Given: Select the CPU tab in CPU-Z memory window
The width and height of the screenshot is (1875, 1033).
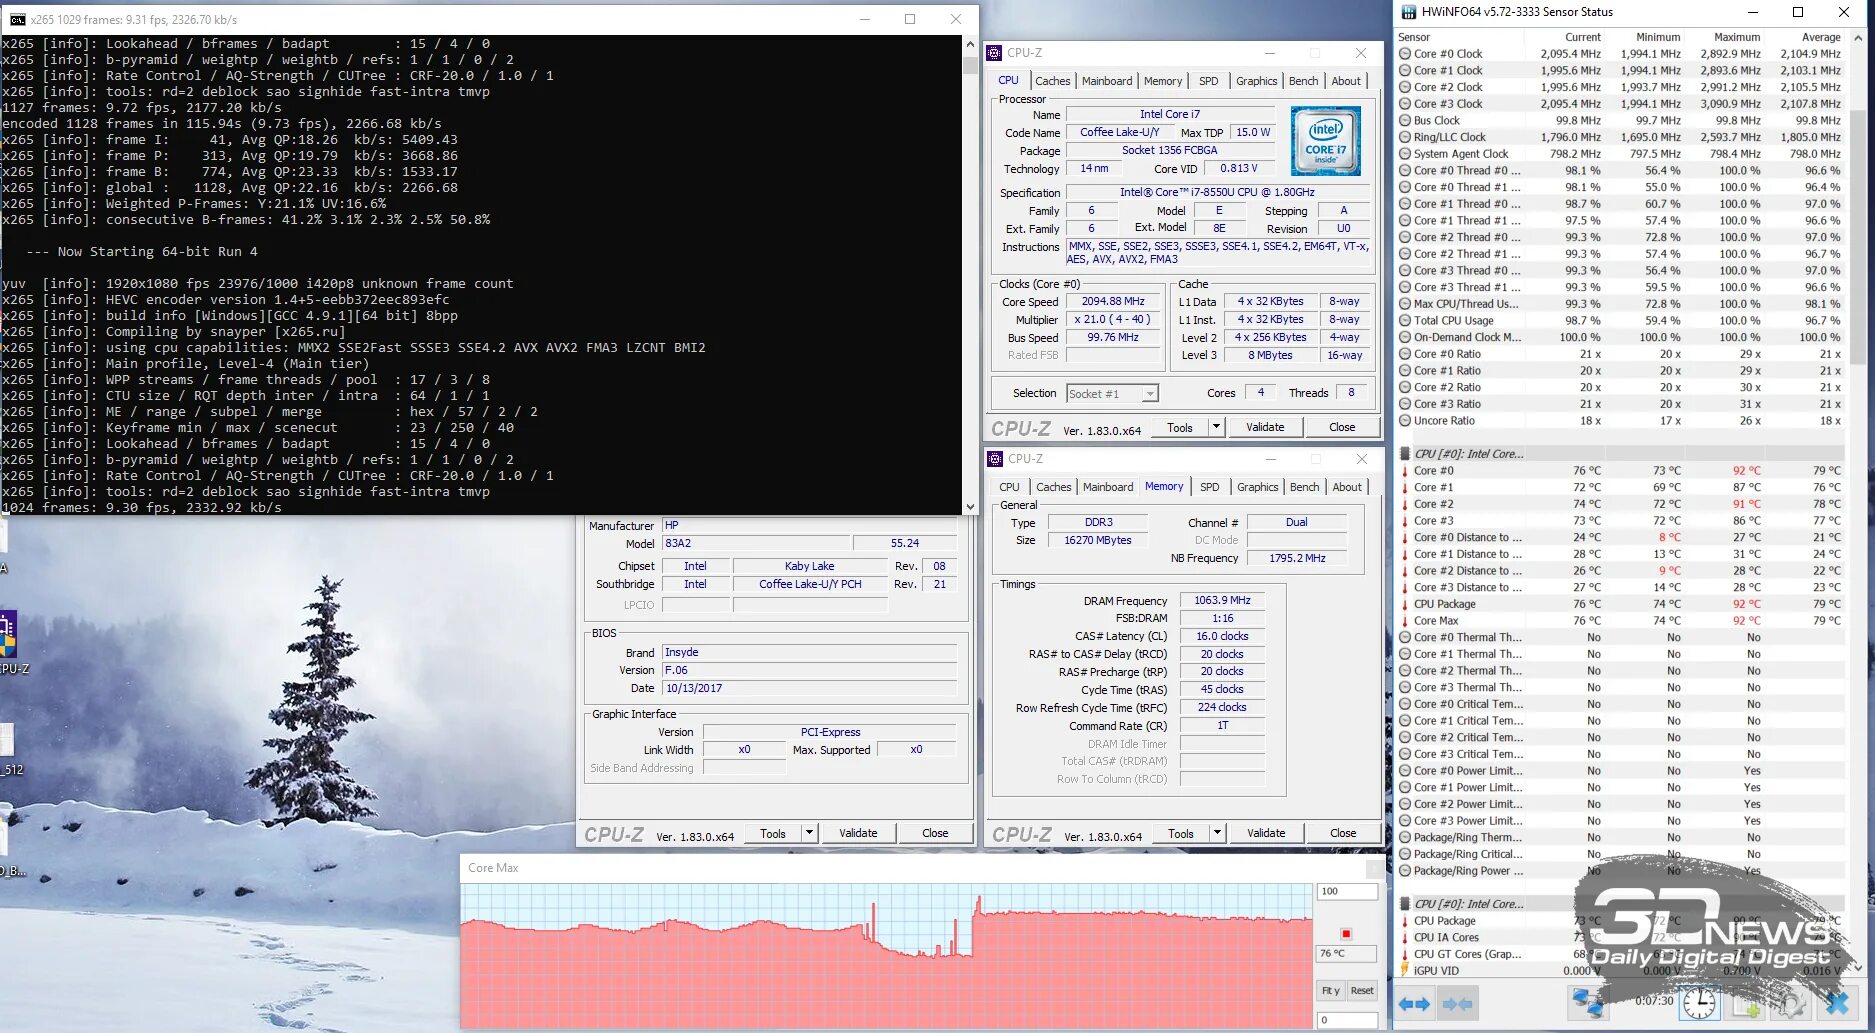Looking at the screenshot, I should pos(1010,488).
